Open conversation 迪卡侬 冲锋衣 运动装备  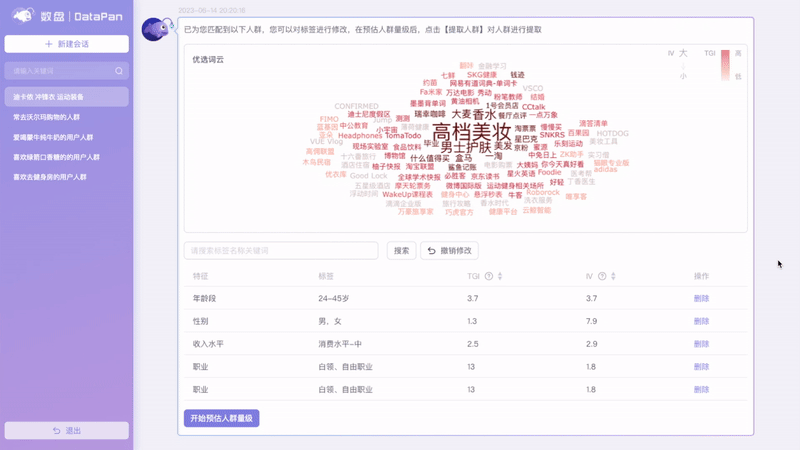[66, 96]
